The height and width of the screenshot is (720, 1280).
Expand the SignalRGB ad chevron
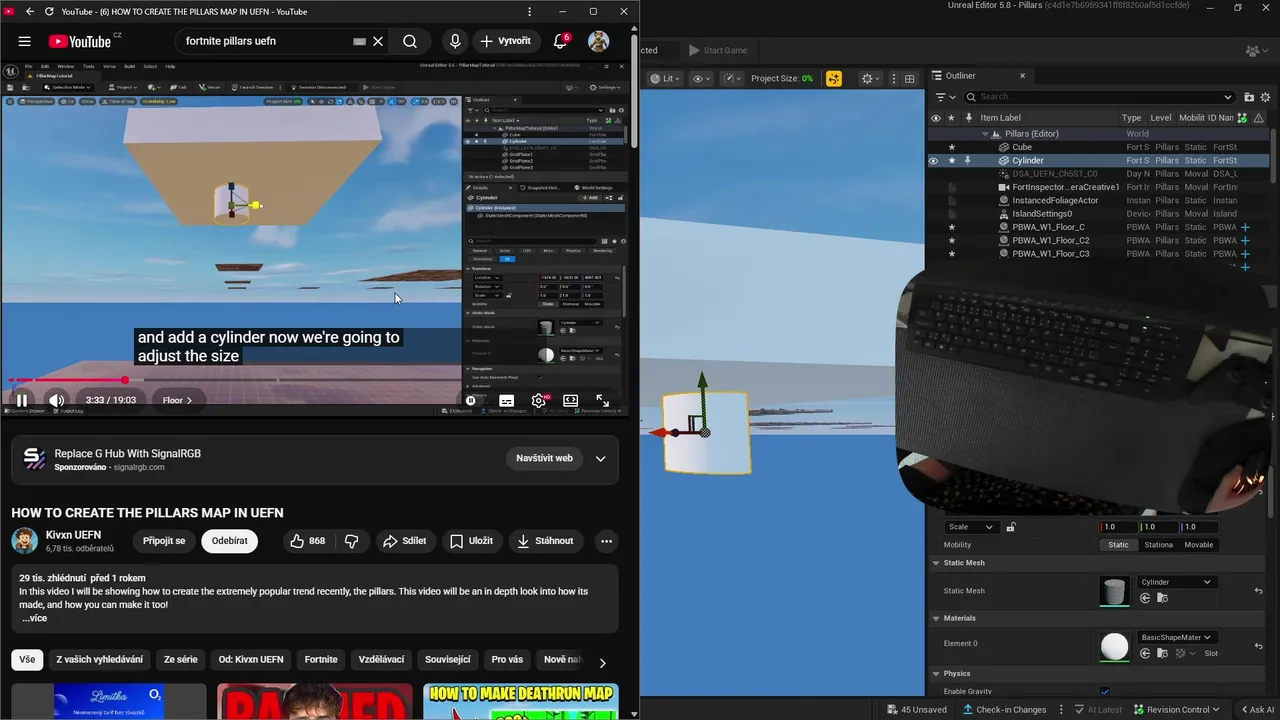click(x=601, y=459)
